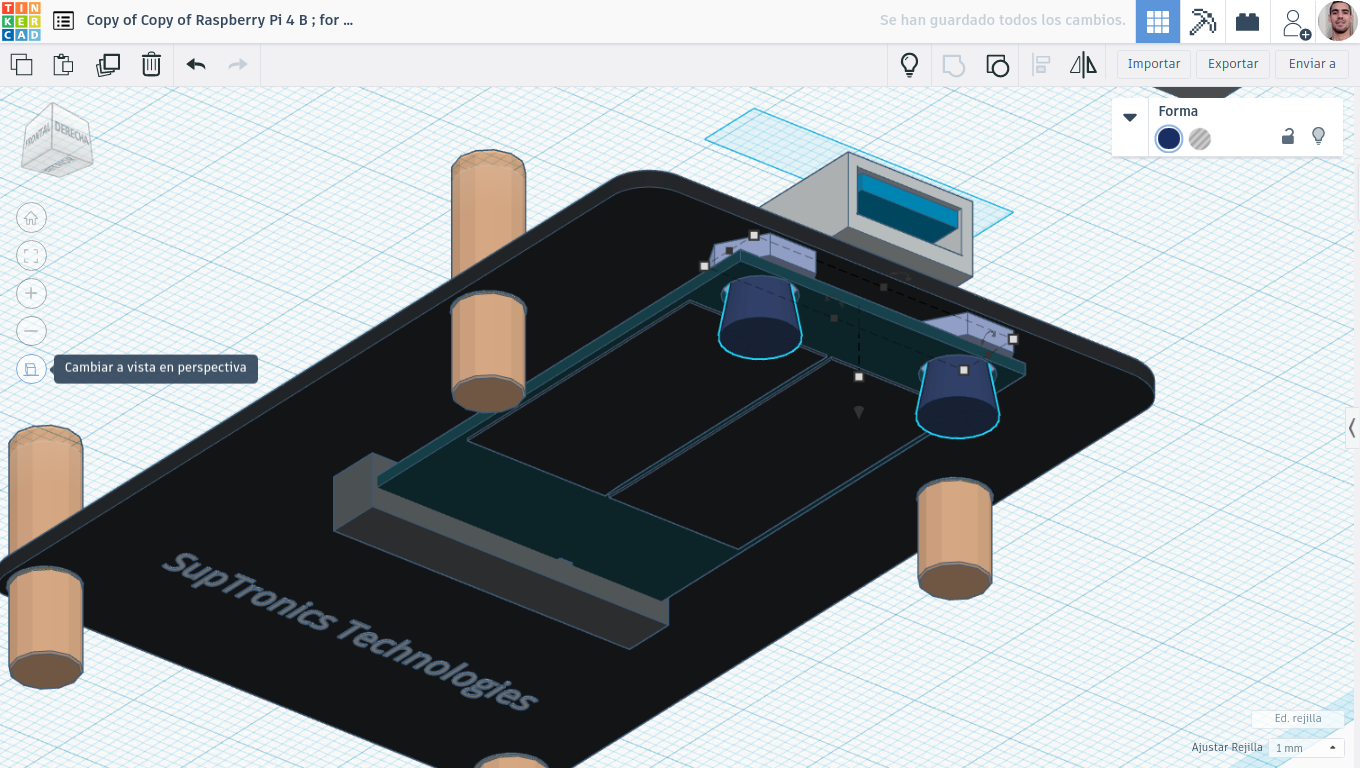1360x768 pixels.
Task: Show all hidden objects lightbulb icon
Action: coord(909,65)
